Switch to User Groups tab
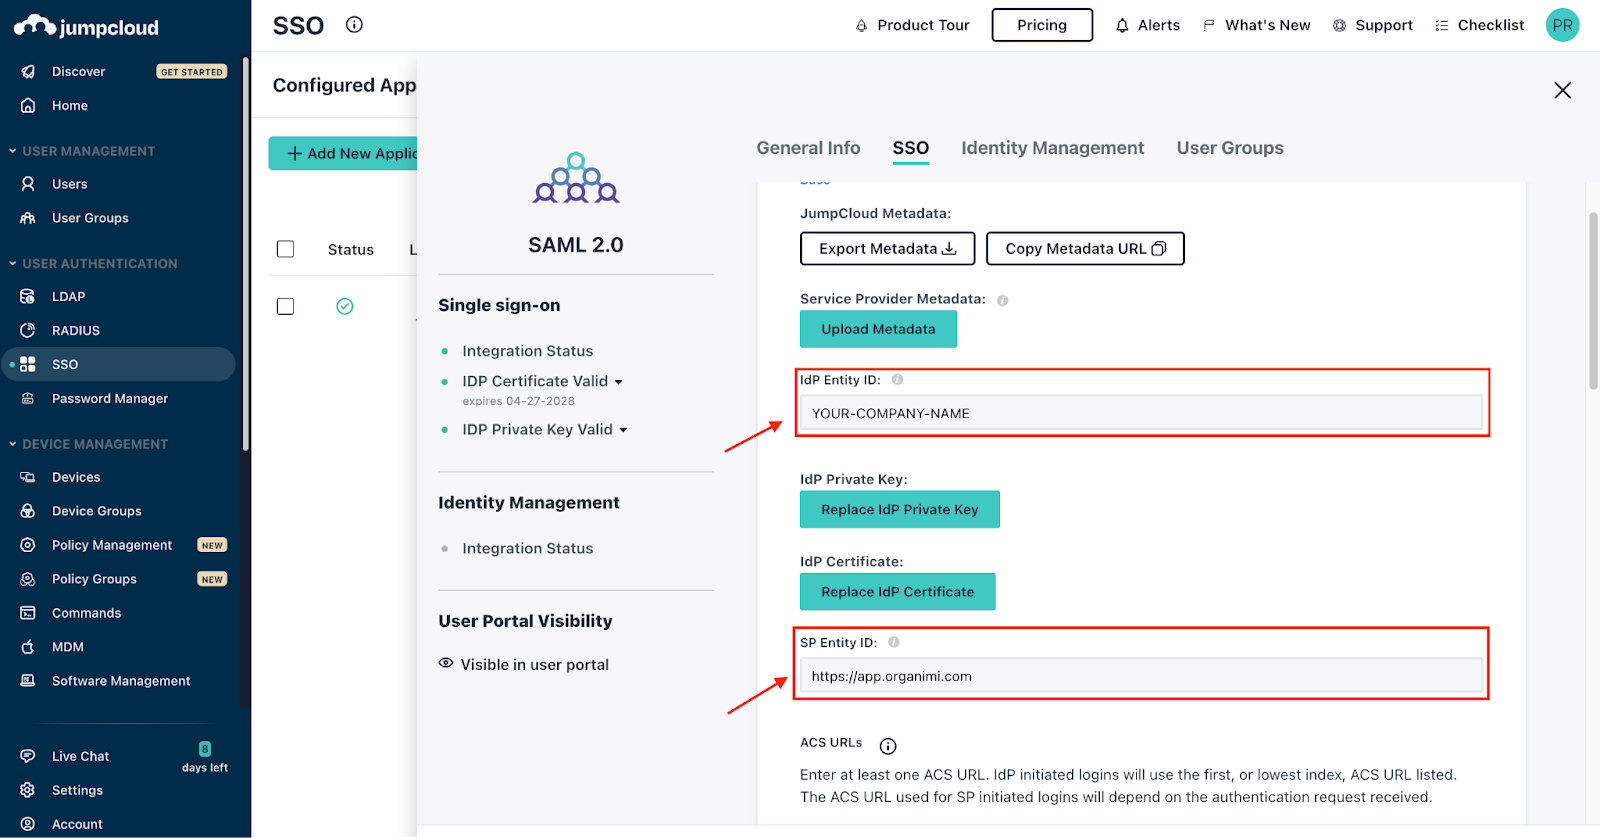The height and width of the screenshot is (838, 1600). (1230, 148)
